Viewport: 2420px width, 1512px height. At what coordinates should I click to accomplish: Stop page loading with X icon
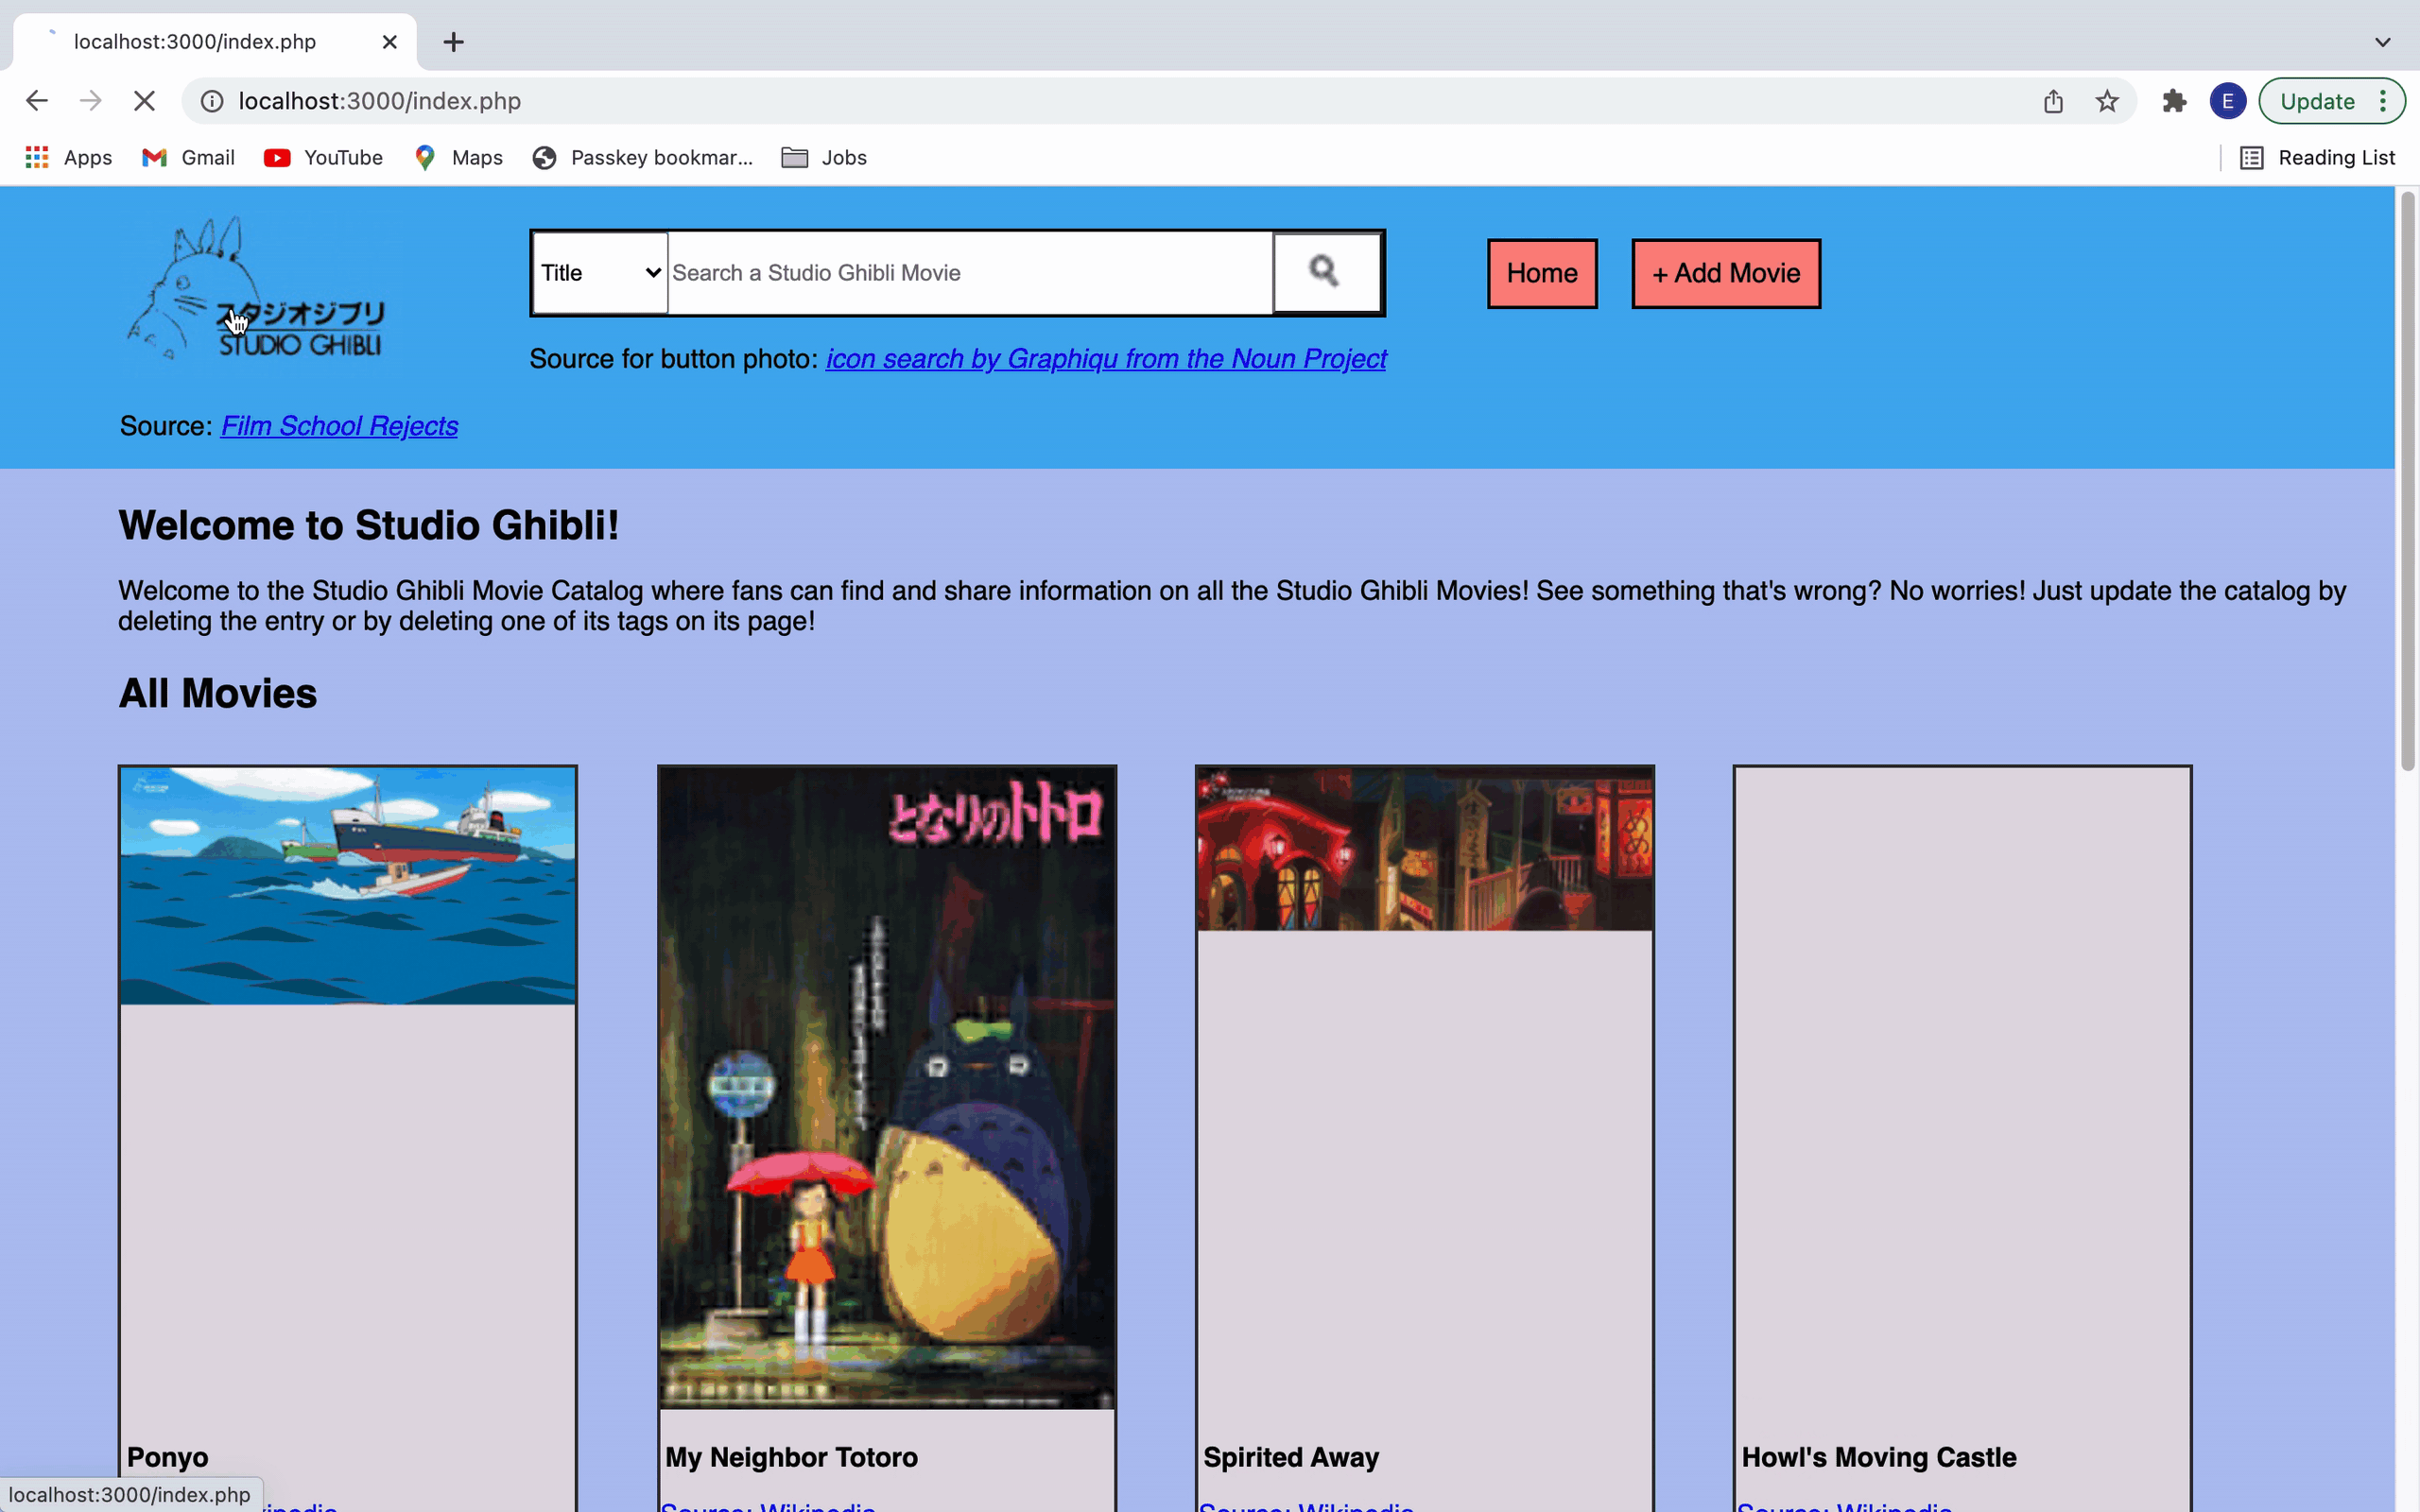click(144, 101)
